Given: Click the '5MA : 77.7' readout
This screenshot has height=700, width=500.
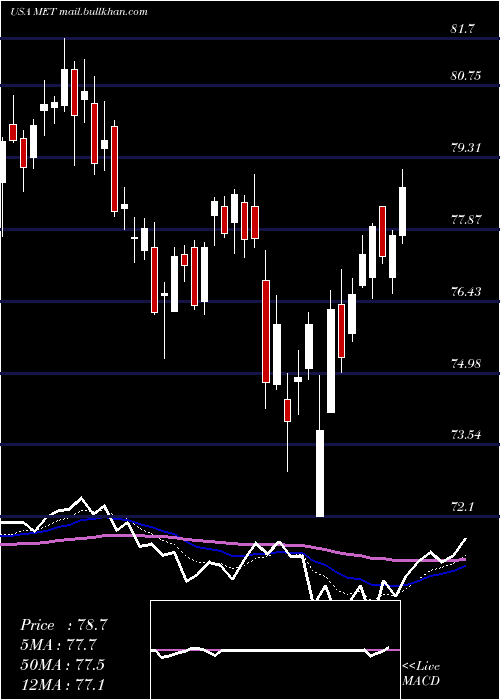Looking at the screenshot, I should click(59, 645).
